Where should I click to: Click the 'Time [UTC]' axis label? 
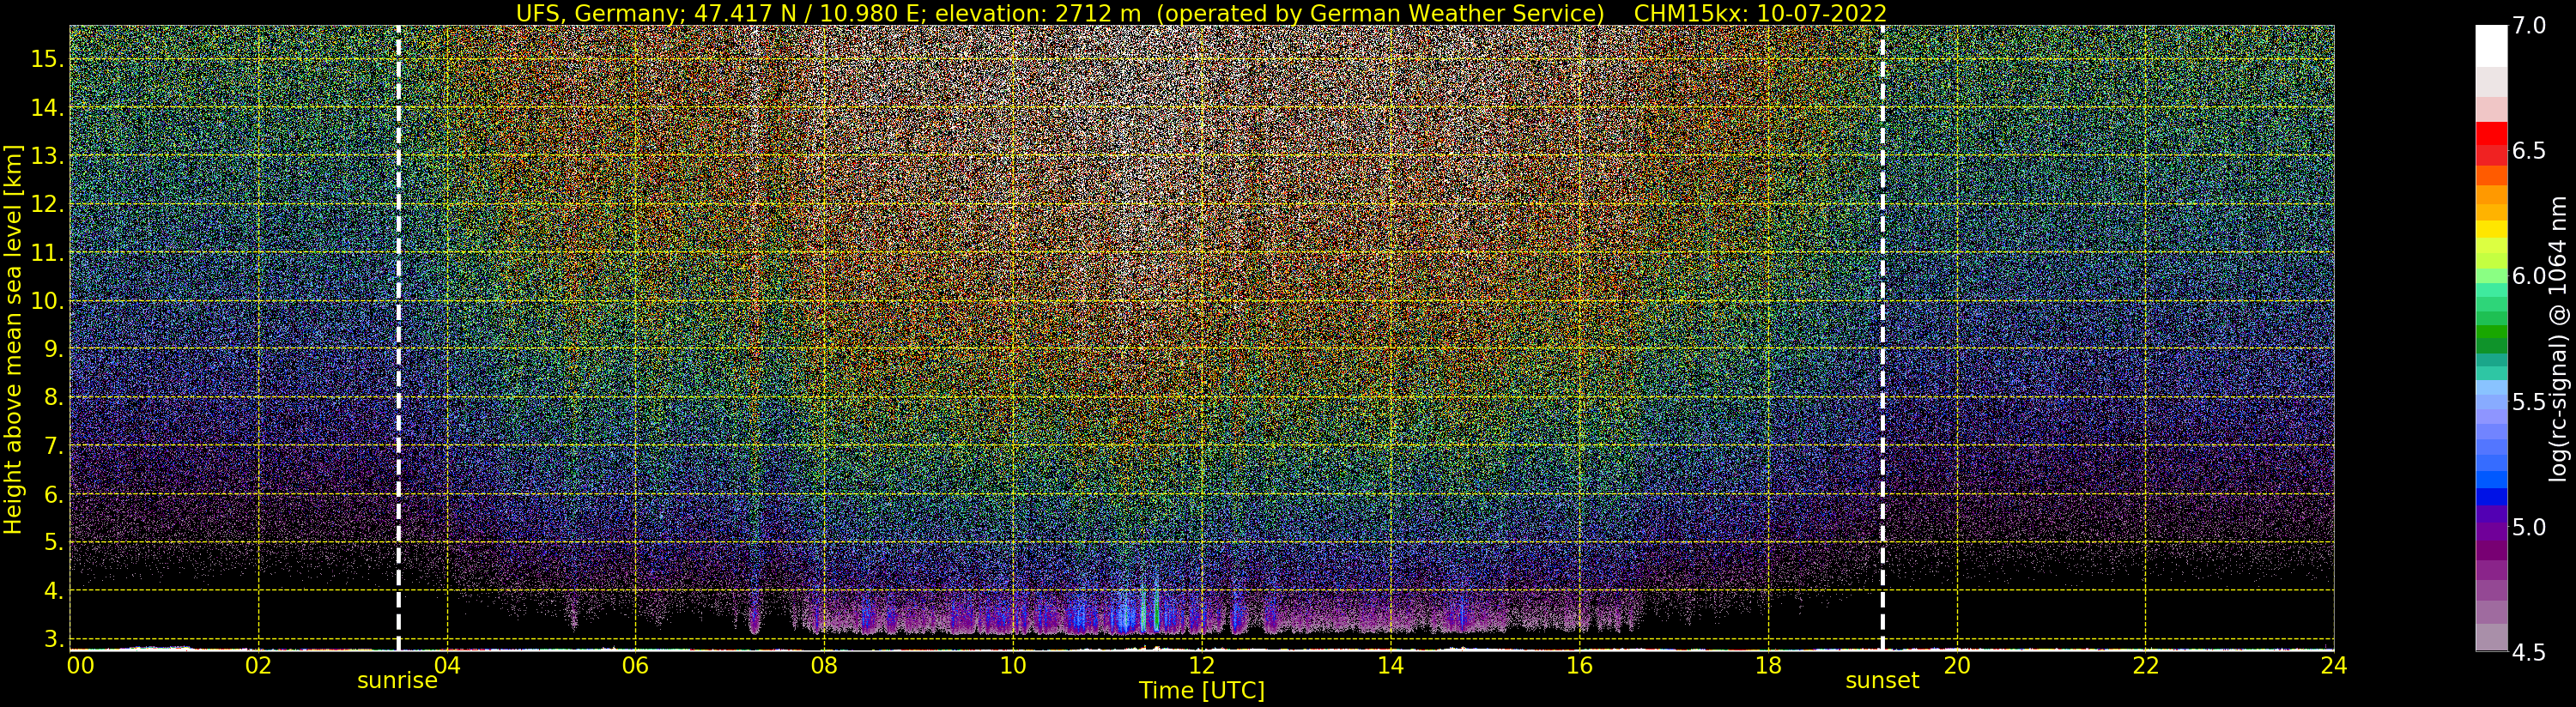coord(1202,691)
